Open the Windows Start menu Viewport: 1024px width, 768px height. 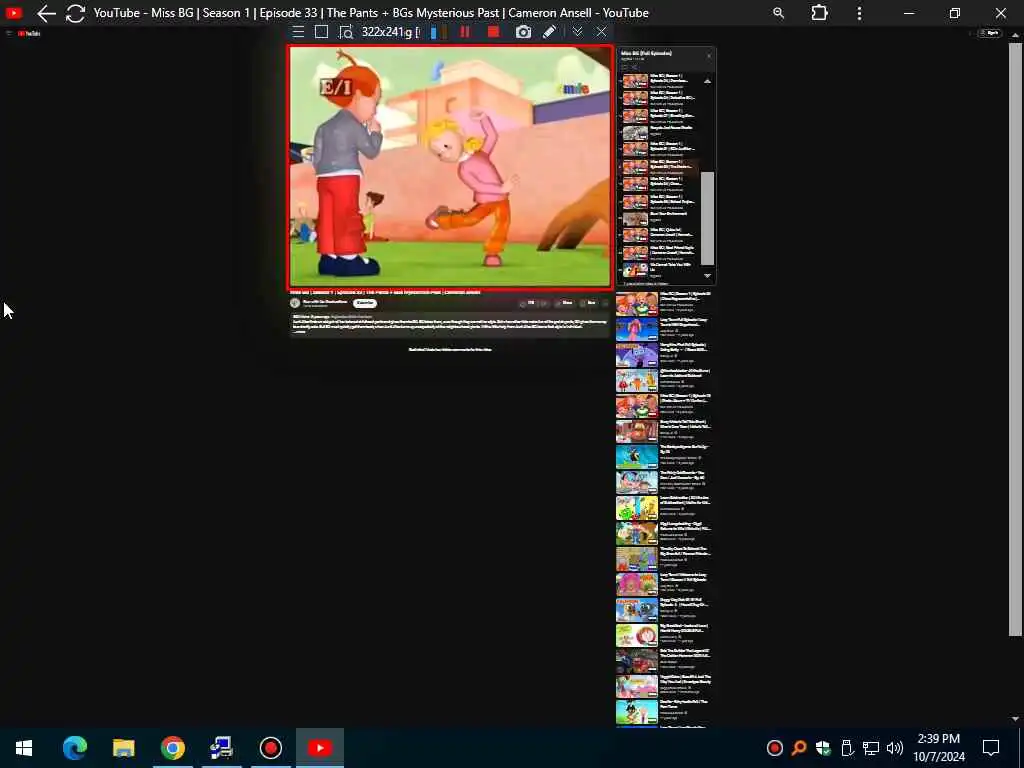tap(24, 748)
